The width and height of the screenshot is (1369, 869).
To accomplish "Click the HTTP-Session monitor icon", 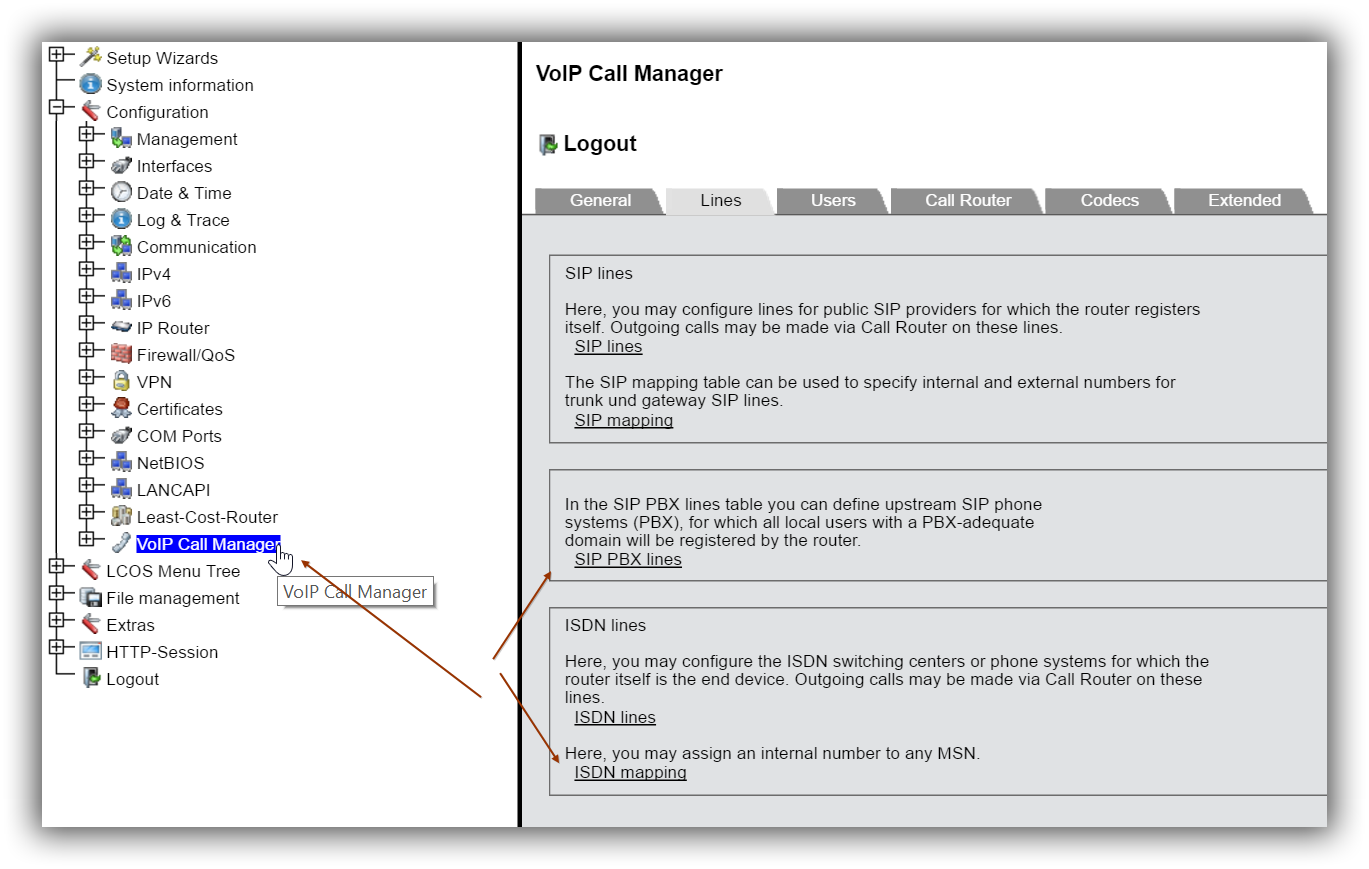I will pyautogui.click(x=91, y=651).
